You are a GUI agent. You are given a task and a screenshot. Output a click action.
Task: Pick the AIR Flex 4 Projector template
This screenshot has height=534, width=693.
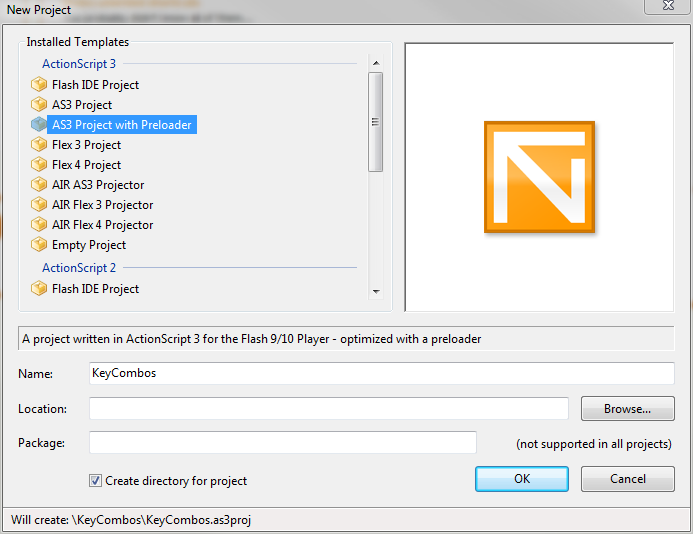tap(103, 225)
